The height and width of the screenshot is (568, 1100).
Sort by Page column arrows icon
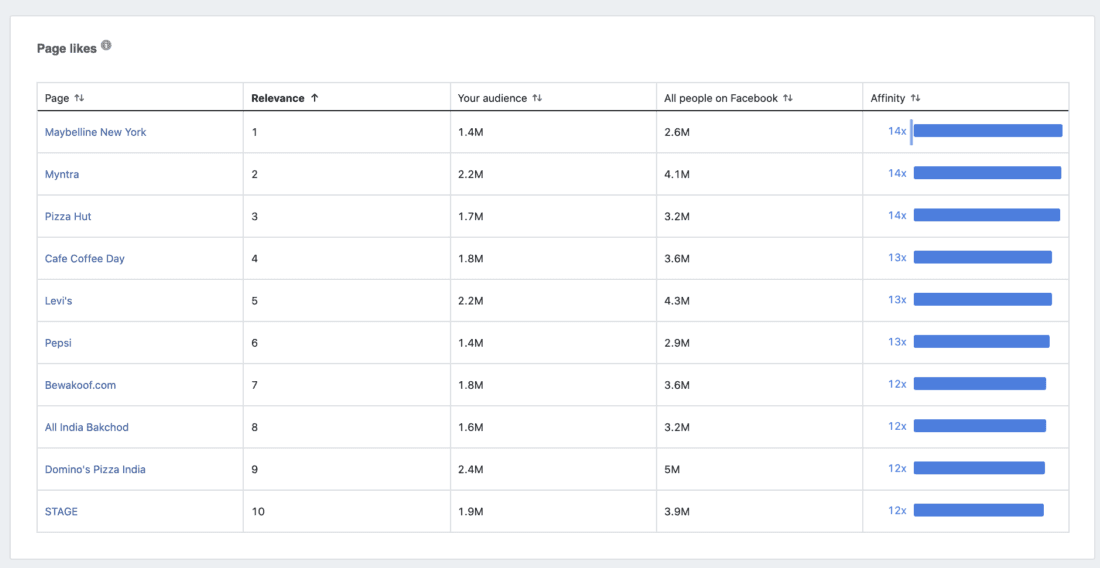[79, 98]
